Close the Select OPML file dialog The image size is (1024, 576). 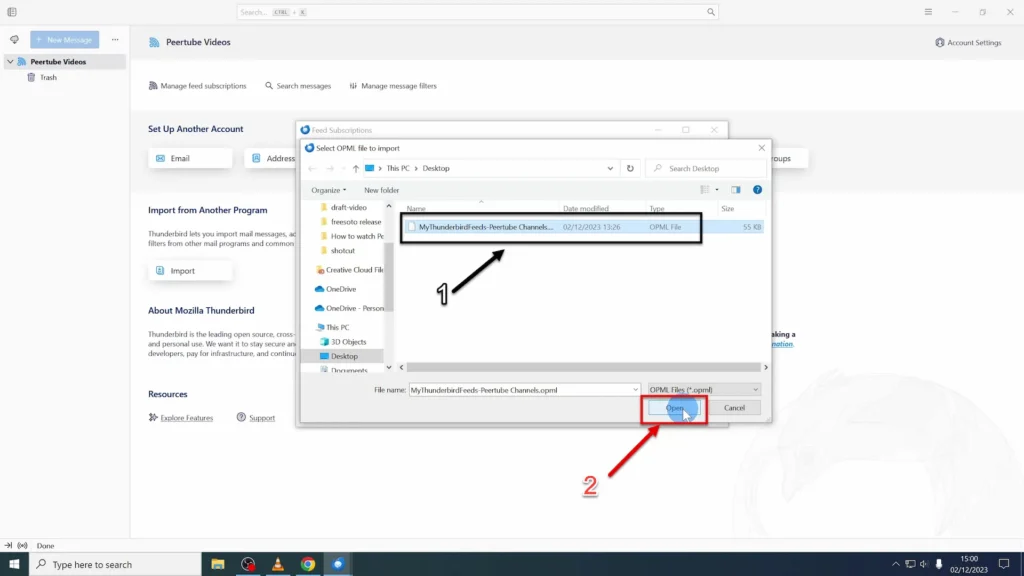tap(761, 148)
